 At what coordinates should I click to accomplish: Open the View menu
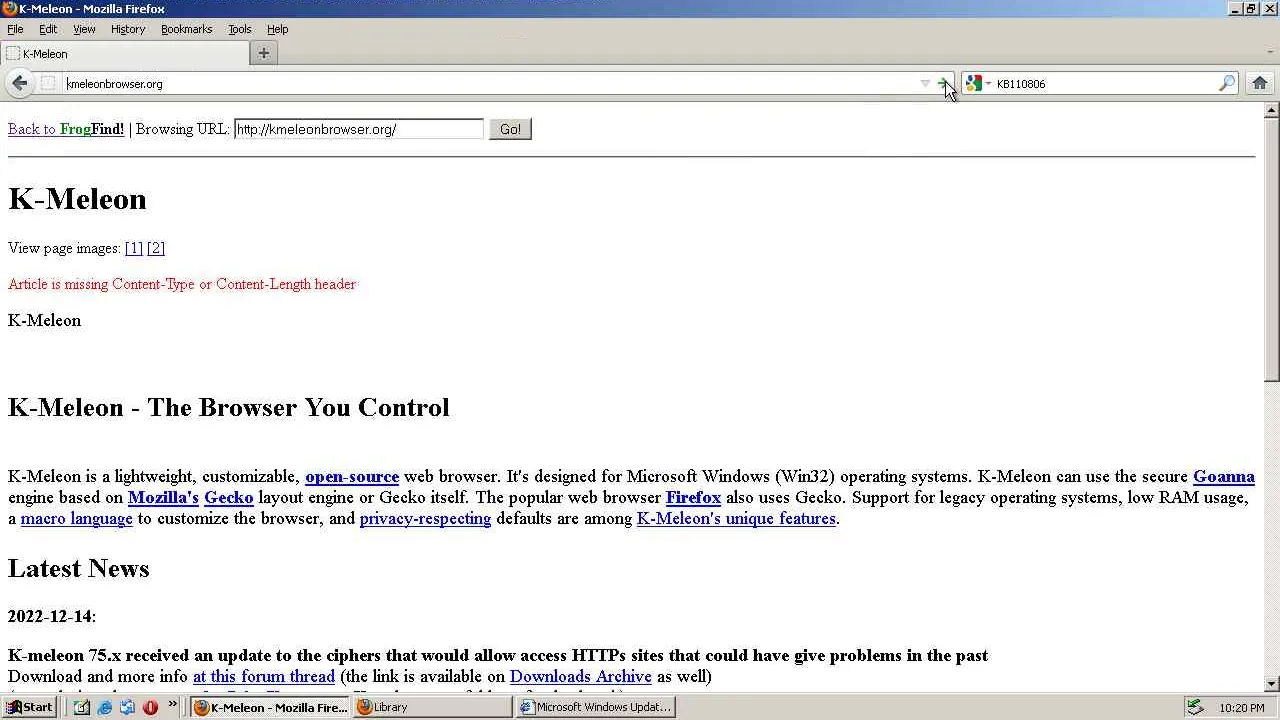[x=84, y=29]
